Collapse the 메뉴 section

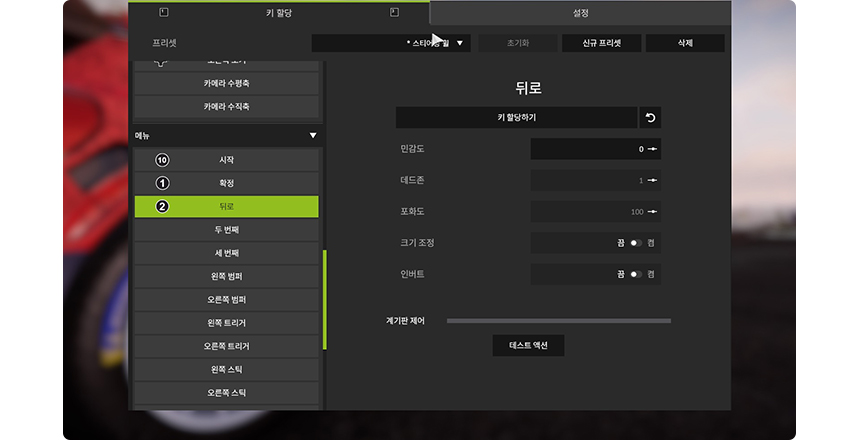tap(312, 135)
